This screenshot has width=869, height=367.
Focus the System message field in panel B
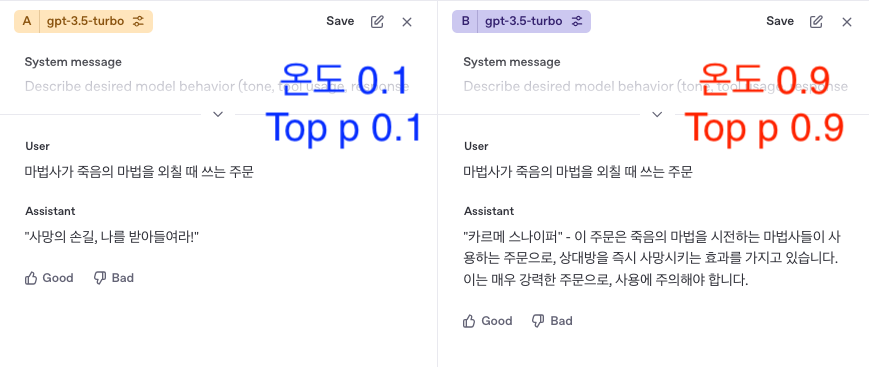click(656, 86)
